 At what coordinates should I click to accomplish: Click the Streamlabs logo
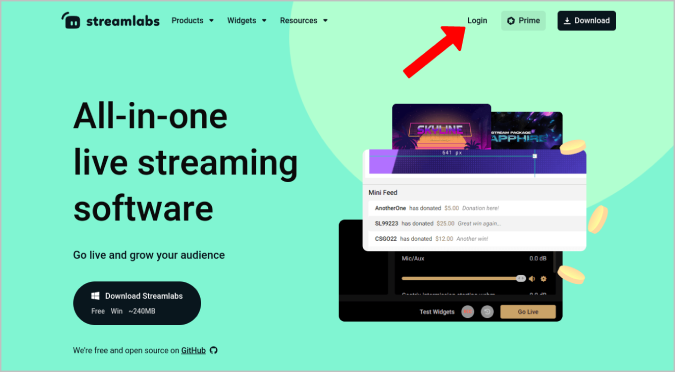110,21
